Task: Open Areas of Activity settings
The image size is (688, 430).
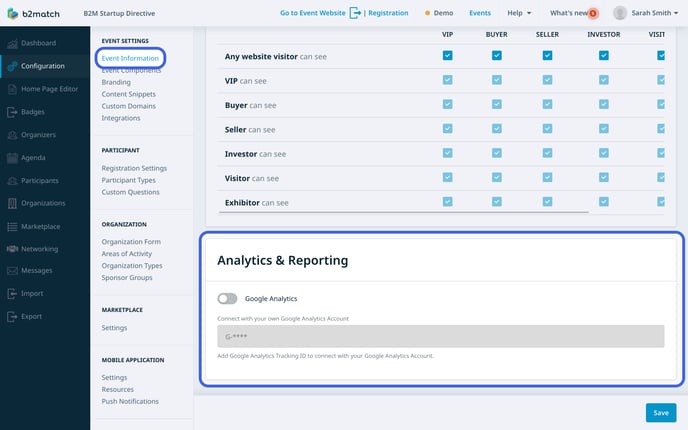Action: coord(126,254)
